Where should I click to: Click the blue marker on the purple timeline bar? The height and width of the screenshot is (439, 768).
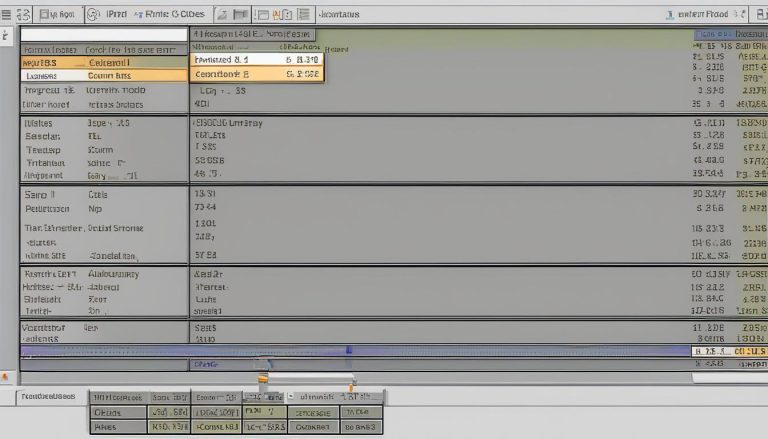(349, 350)
